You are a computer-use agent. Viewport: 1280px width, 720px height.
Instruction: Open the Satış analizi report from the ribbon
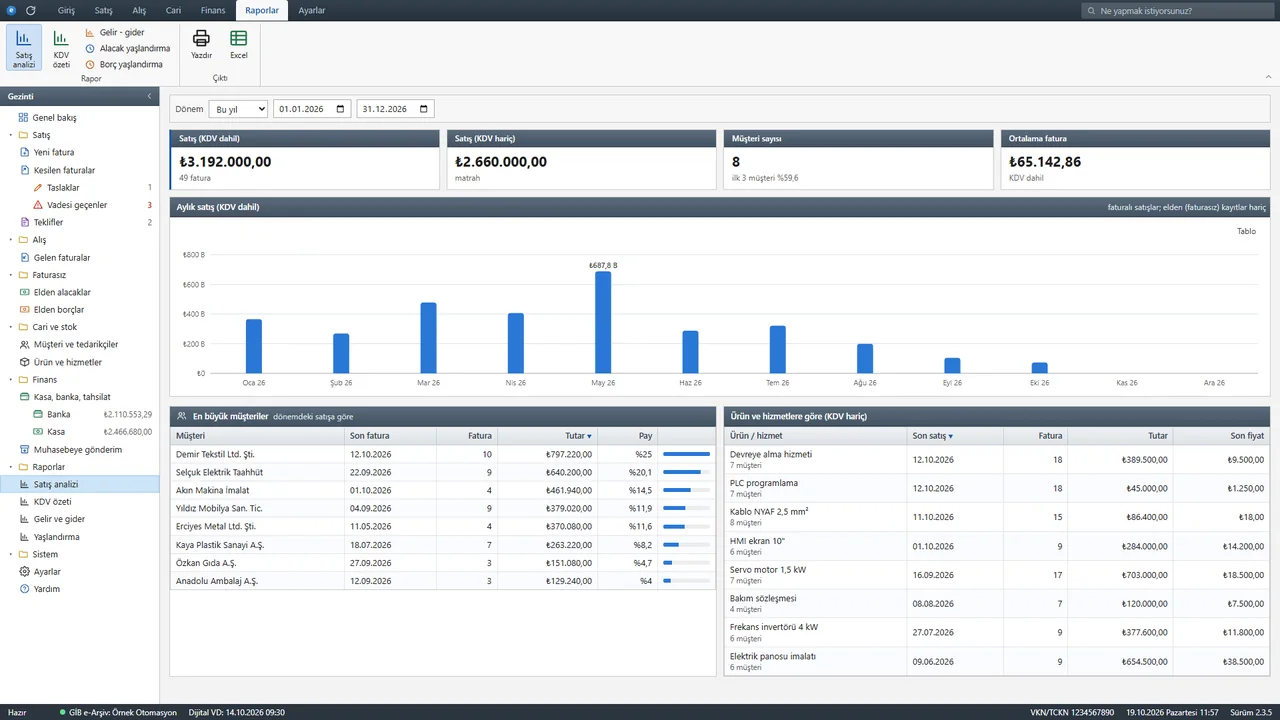tap(24, 48)
